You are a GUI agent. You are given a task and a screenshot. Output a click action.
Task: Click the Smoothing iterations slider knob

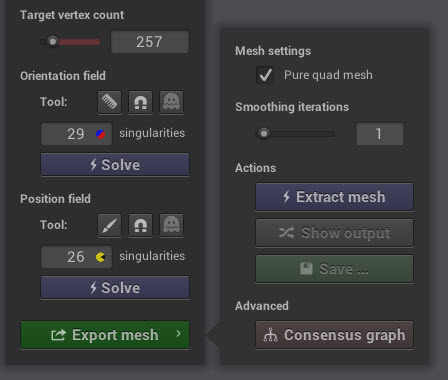tap(264, 134)
